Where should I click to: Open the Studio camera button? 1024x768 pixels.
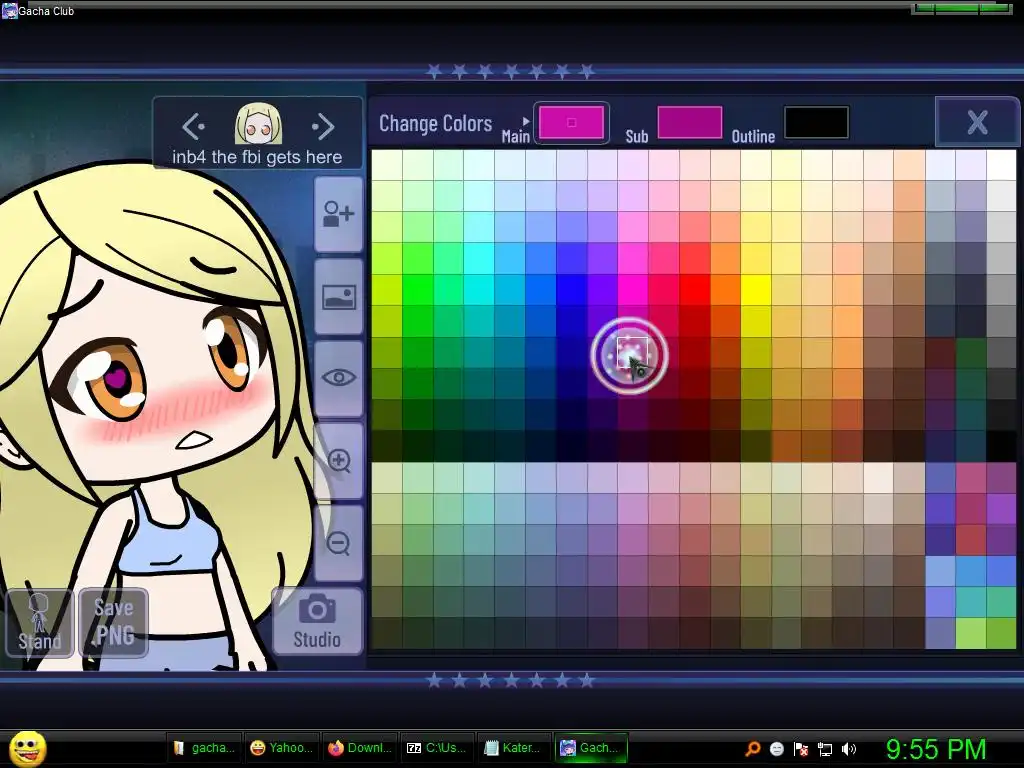click(317, 621)
